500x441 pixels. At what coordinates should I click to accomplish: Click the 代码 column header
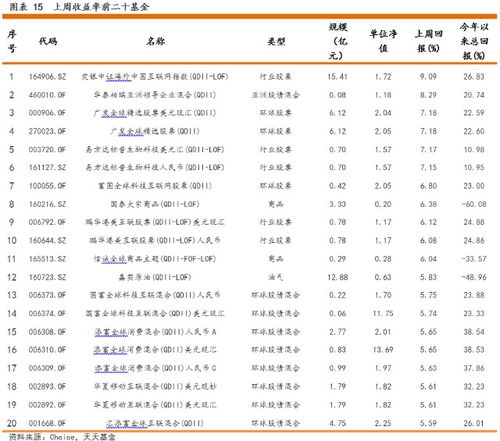point(48,41)
